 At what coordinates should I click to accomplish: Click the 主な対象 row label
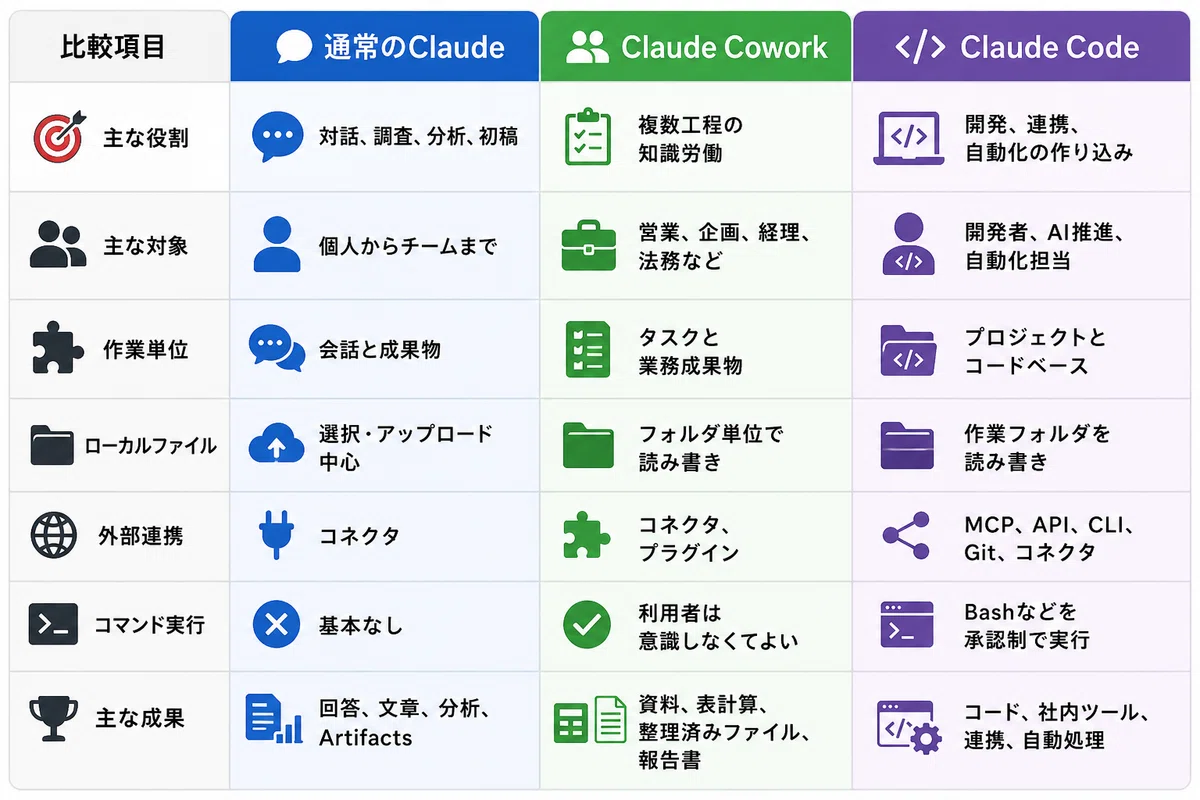coord(146,246)
